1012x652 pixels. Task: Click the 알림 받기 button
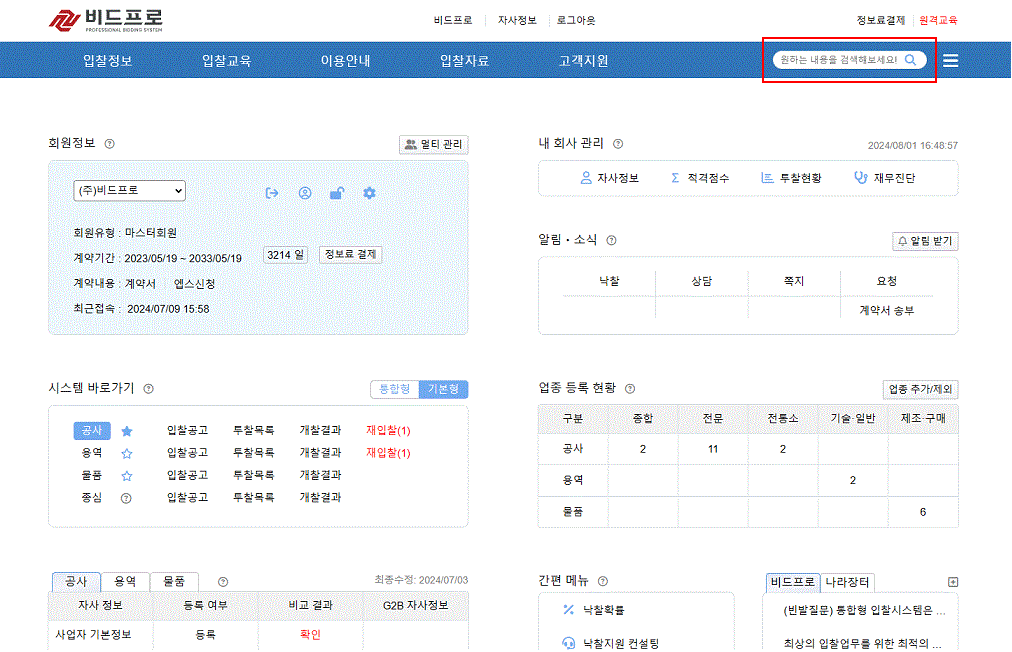(925, 241)
